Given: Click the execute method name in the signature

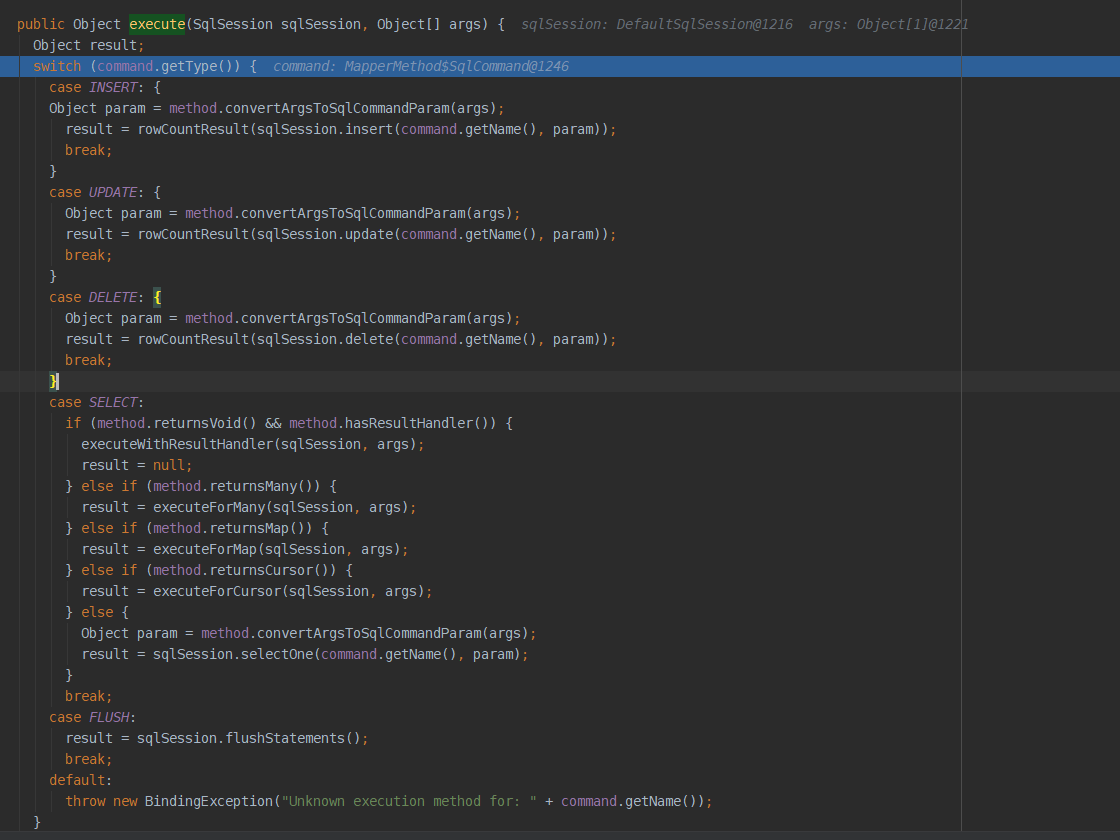Looking at the screenshot, I should coord(157,24).
